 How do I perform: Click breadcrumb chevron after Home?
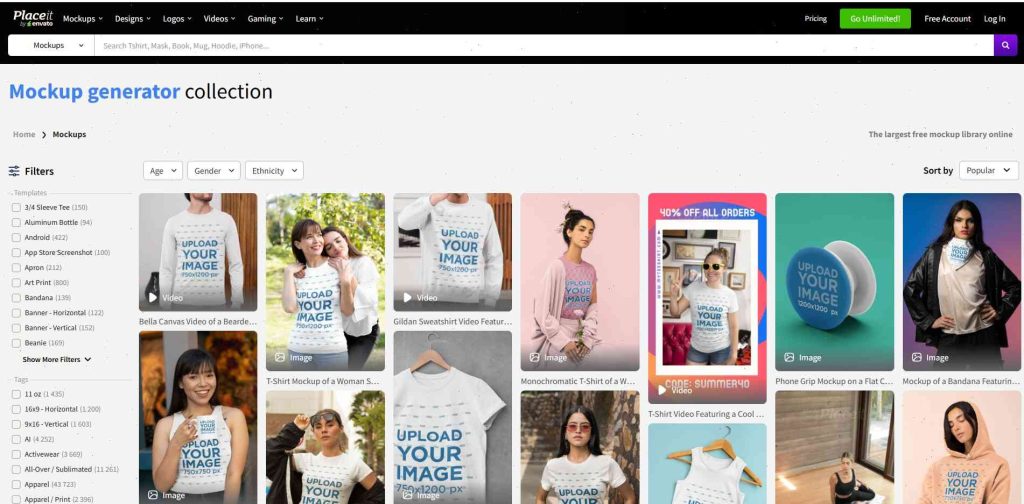point(44,134)
